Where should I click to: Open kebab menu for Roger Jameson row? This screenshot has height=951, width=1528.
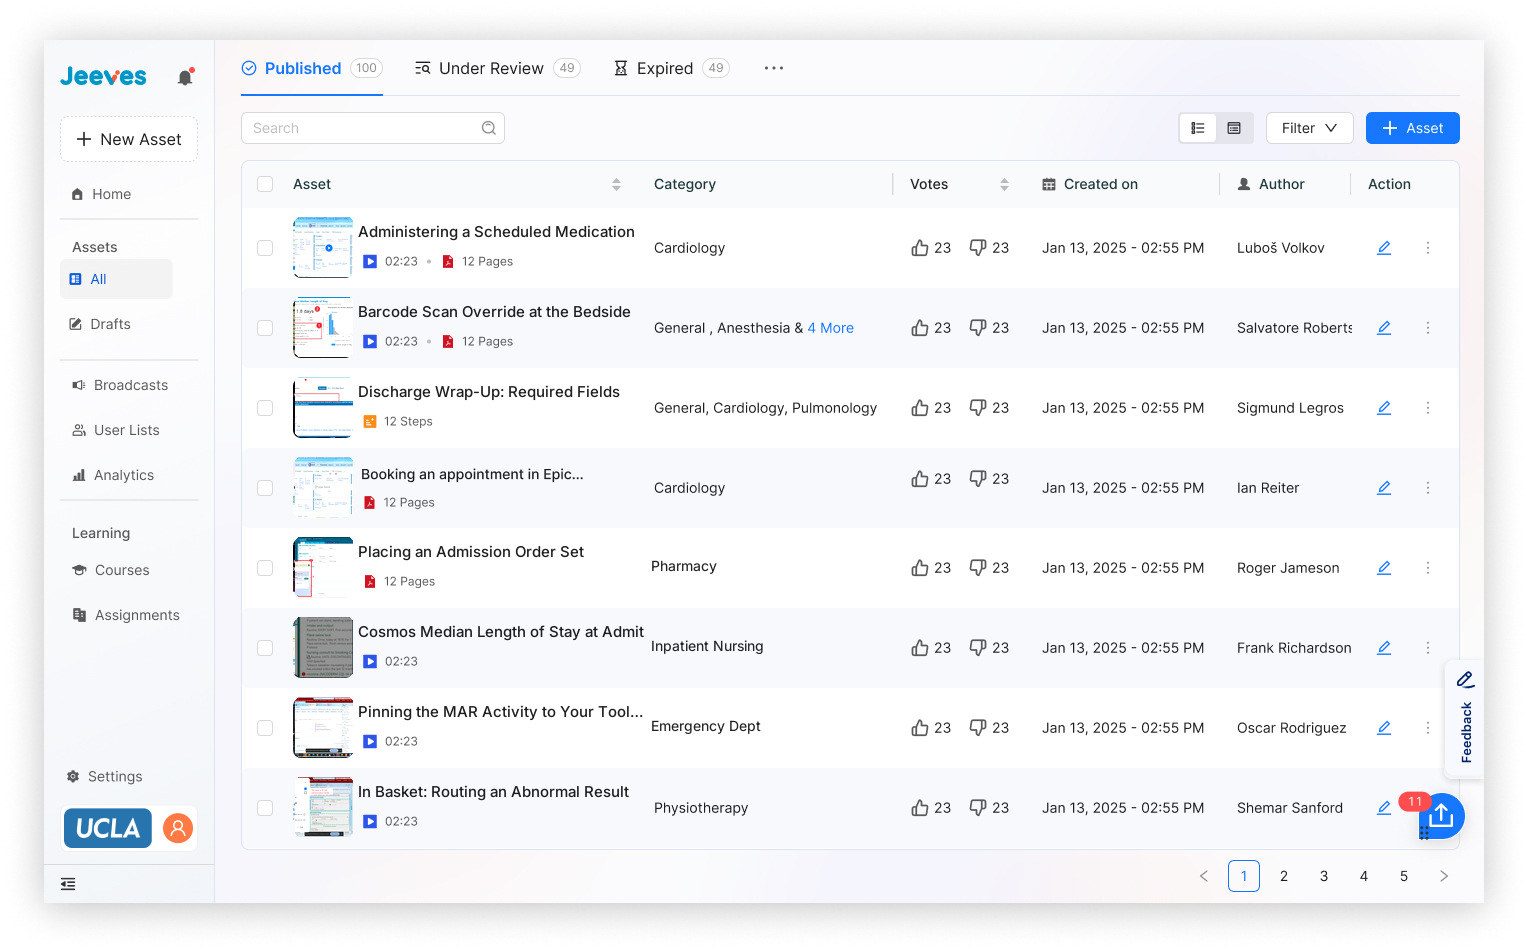pos(1428,568)
